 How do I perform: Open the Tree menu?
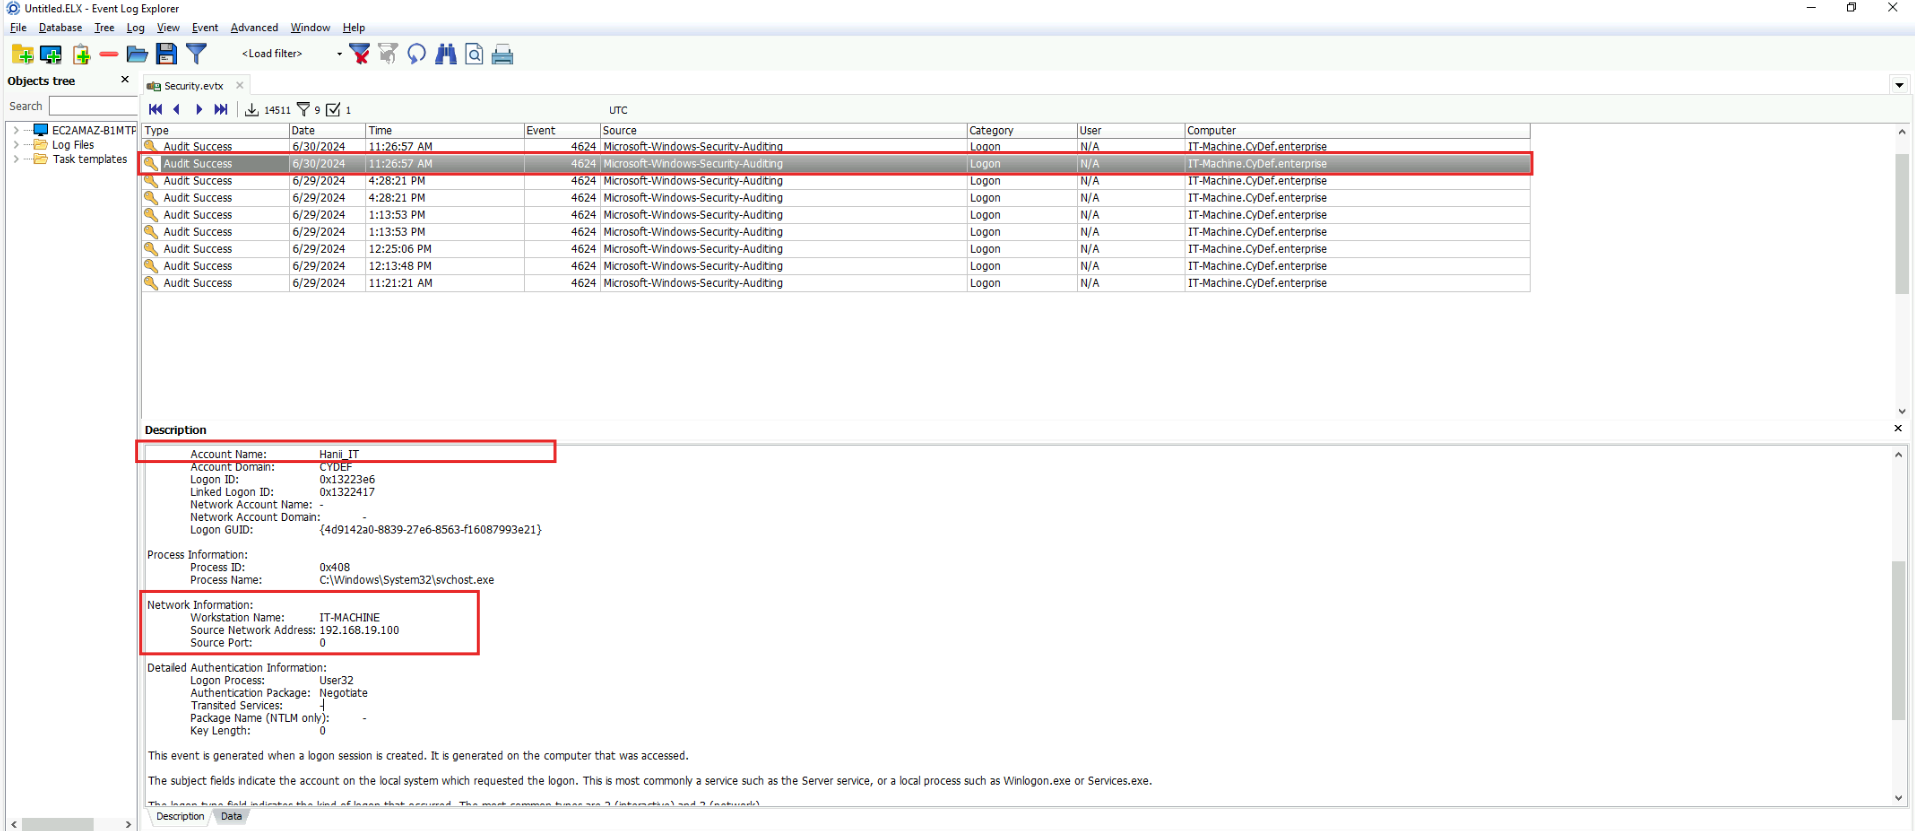click(x=104, y=28)
